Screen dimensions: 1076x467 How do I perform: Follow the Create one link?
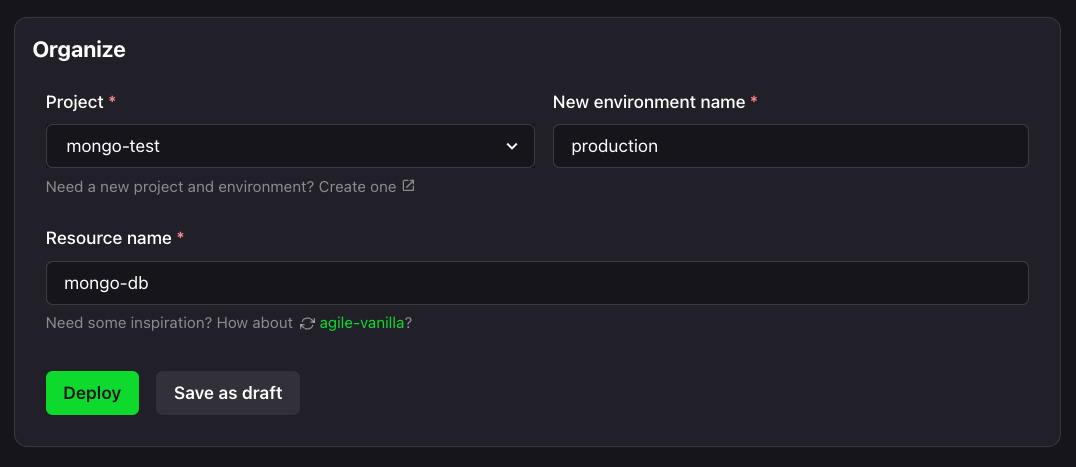(358, 187)
